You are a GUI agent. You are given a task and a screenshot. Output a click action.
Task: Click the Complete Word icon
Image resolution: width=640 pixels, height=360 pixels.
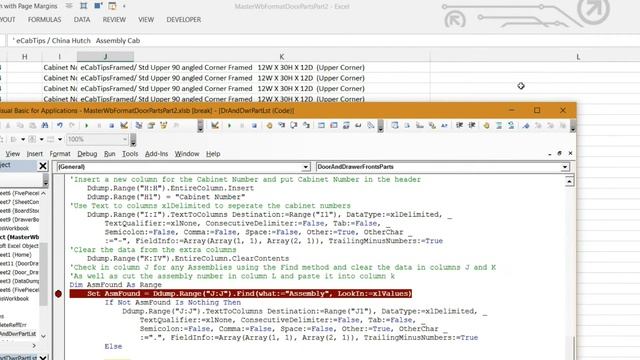(x=444, y=125)
